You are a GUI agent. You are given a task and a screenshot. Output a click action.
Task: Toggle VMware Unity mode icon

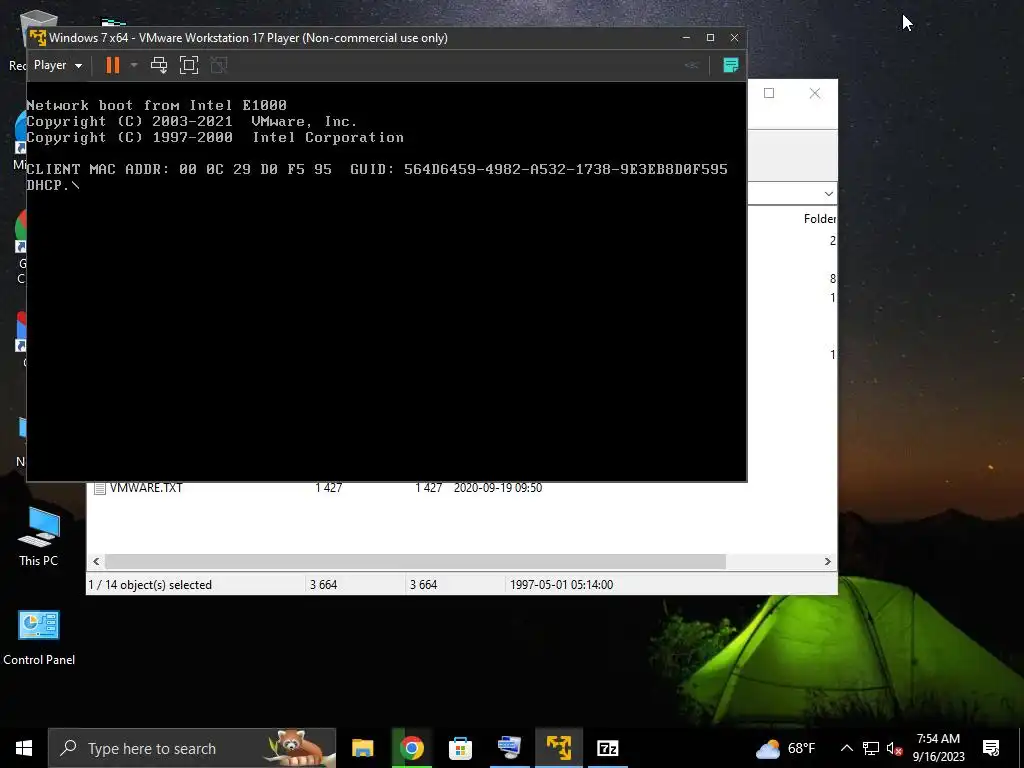click(219, 65)
